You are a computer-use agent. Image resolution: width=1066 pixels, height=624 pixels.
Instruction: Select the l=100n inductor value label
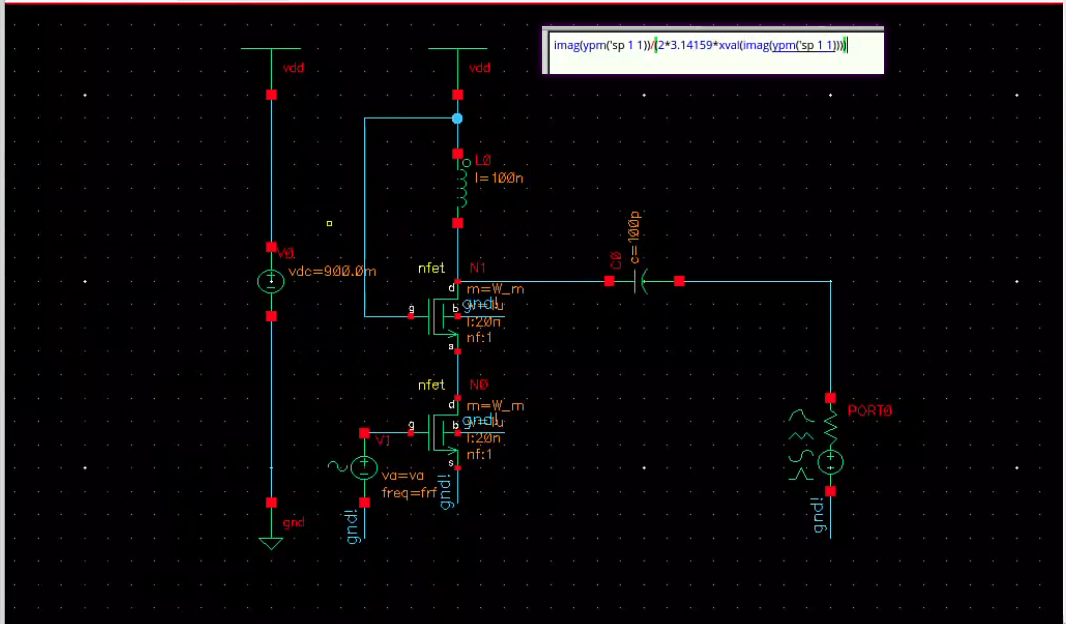(499, 178)
